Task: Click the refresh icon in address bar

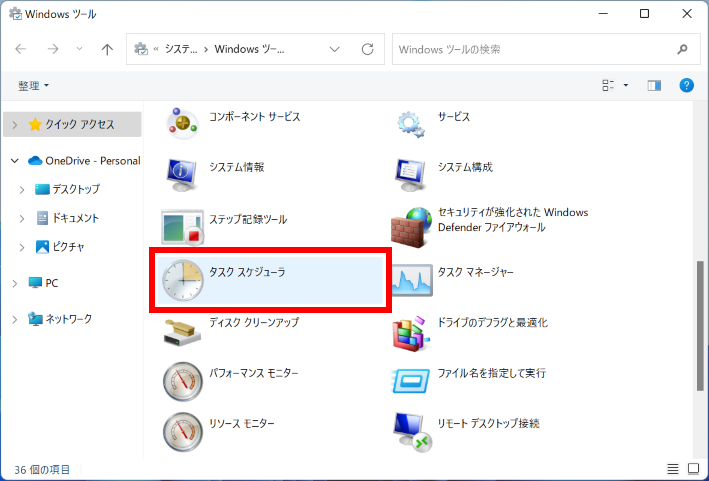Action: coord(368,49)
